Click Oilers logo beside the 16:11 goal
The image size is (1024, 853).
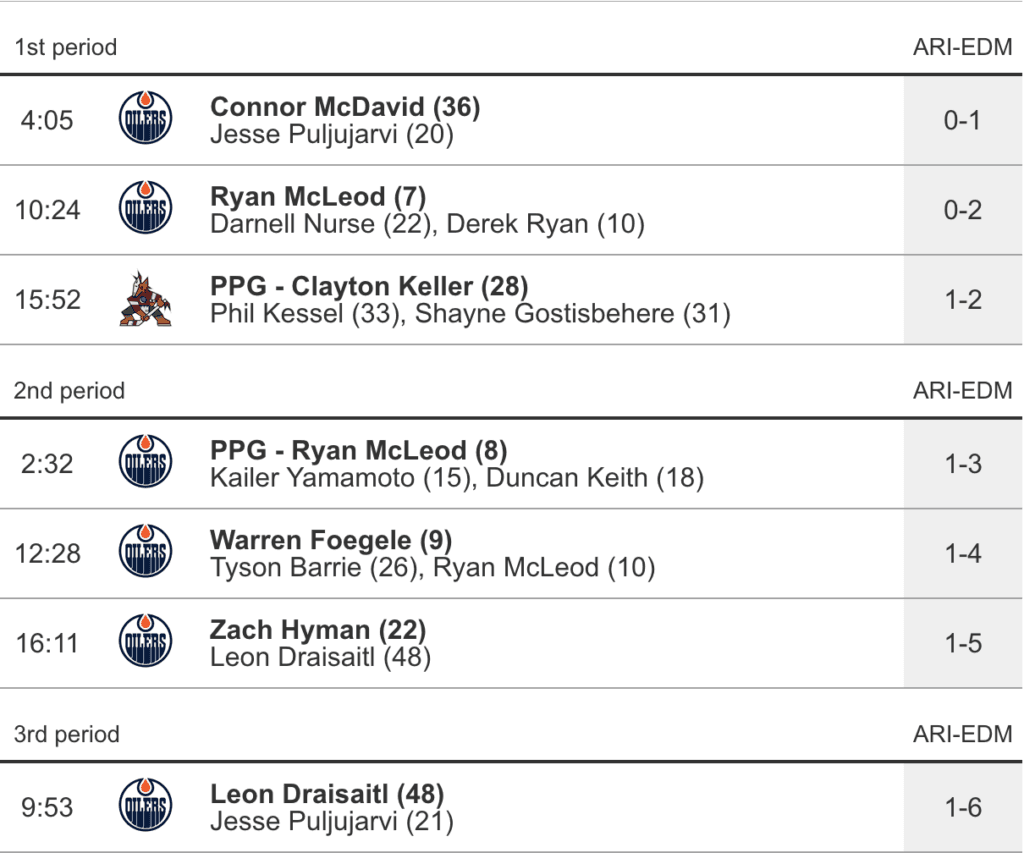pyautogui.click(x=145, y=643)
